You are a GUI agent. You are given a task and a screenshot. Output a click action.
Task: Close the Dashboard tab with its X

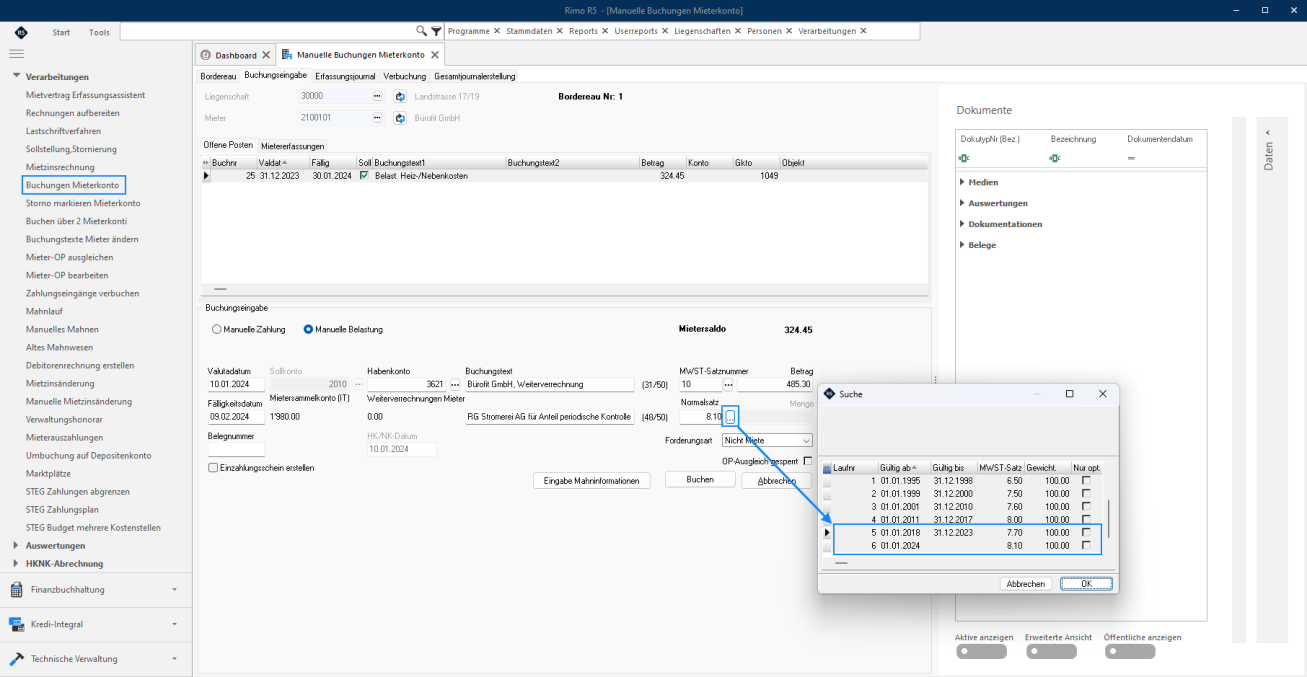[266, 55]
